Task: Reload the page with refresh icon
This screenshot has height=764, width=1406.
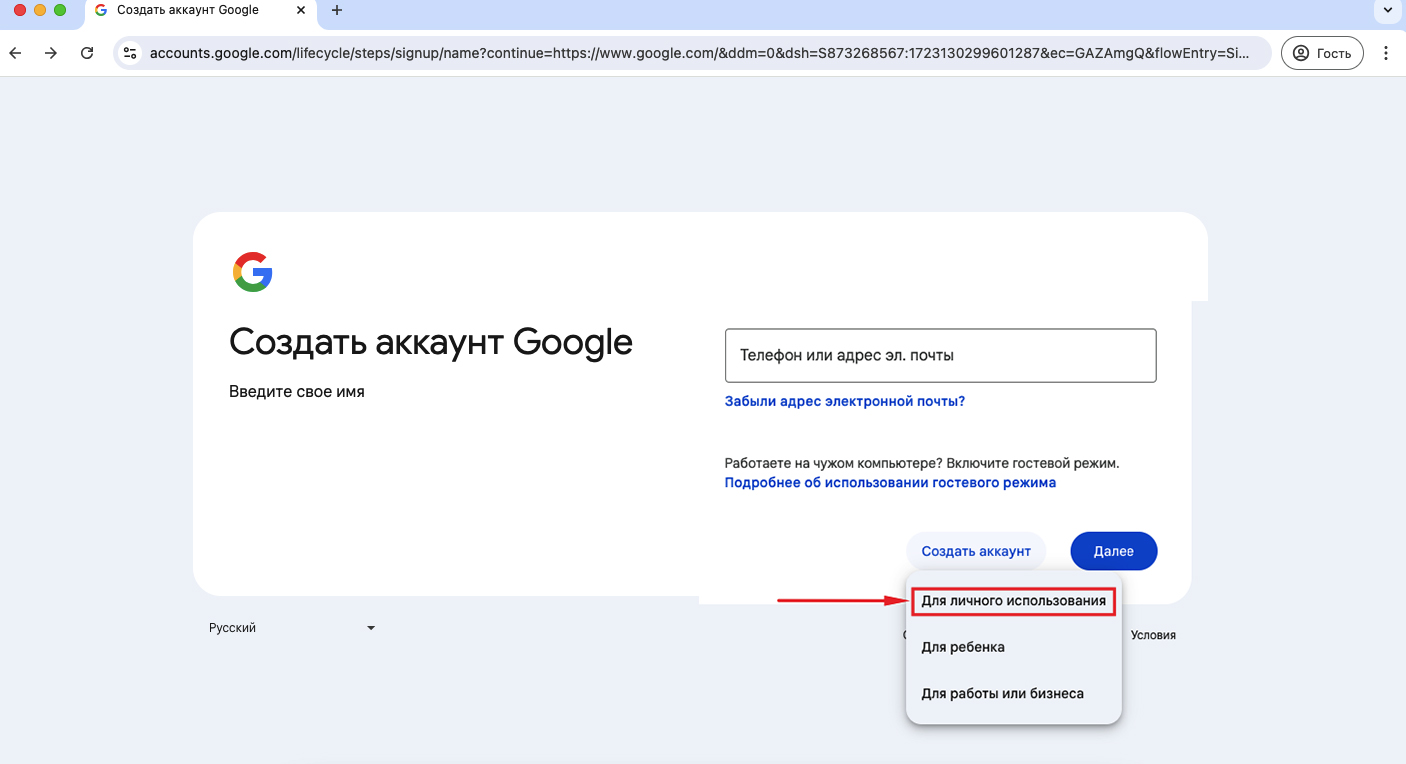Action: click(87, 53)
